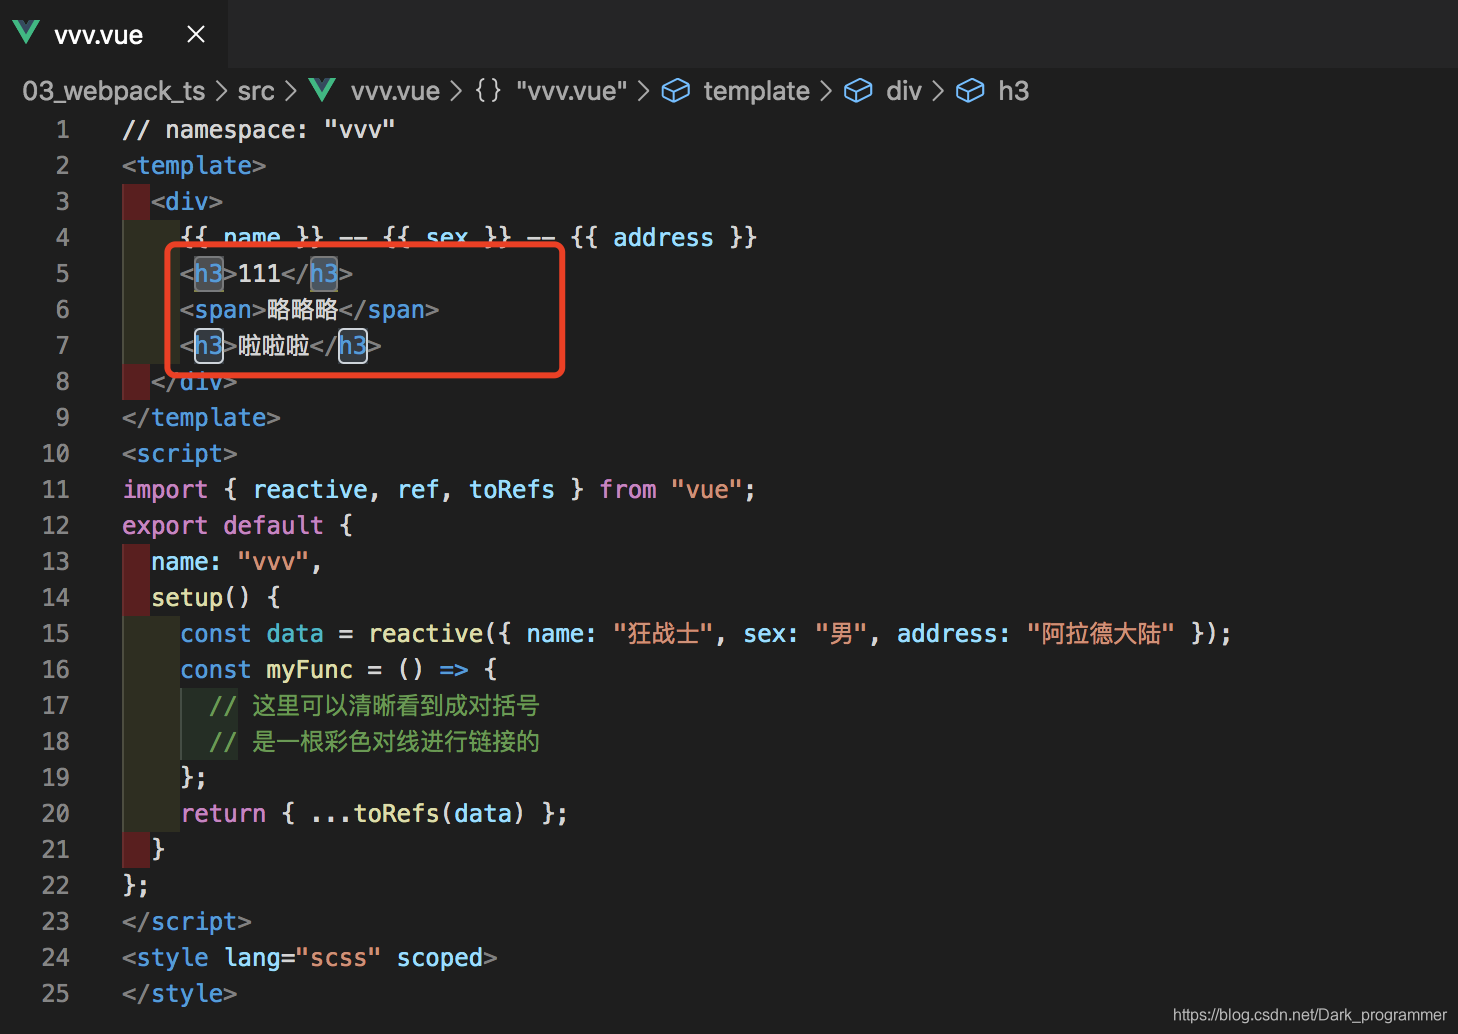
Task: Click "阿拉德大陆" string on line 15
Action: (x=1101, y=634)
